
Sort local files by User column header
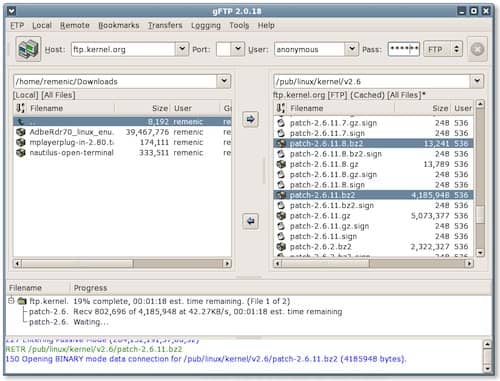click(195, 108)
